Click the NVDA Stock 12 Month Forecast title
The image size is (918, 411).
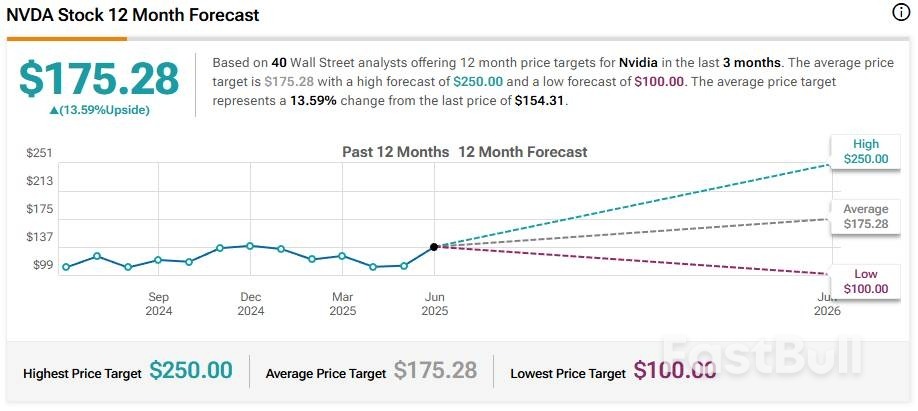132,15
